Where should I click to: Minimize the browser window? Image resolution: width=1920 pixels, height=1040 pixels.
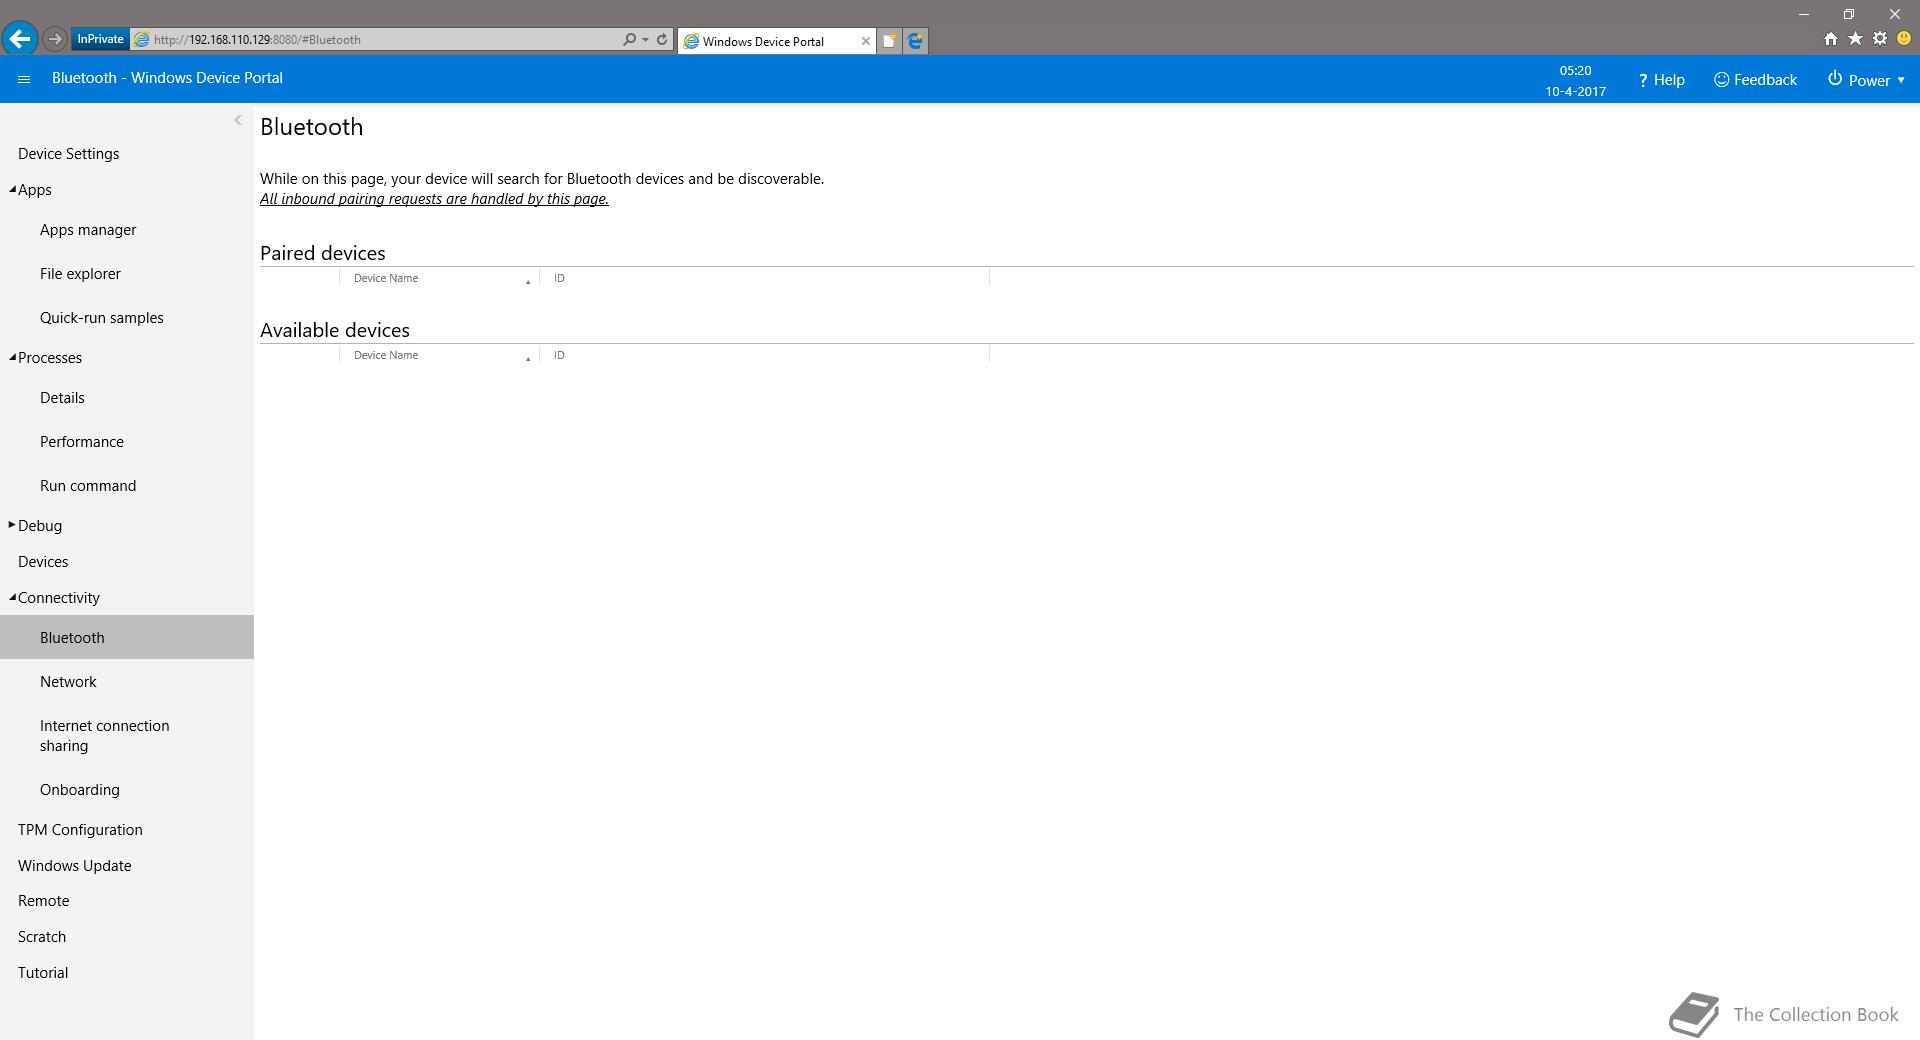click(1804, 14)
